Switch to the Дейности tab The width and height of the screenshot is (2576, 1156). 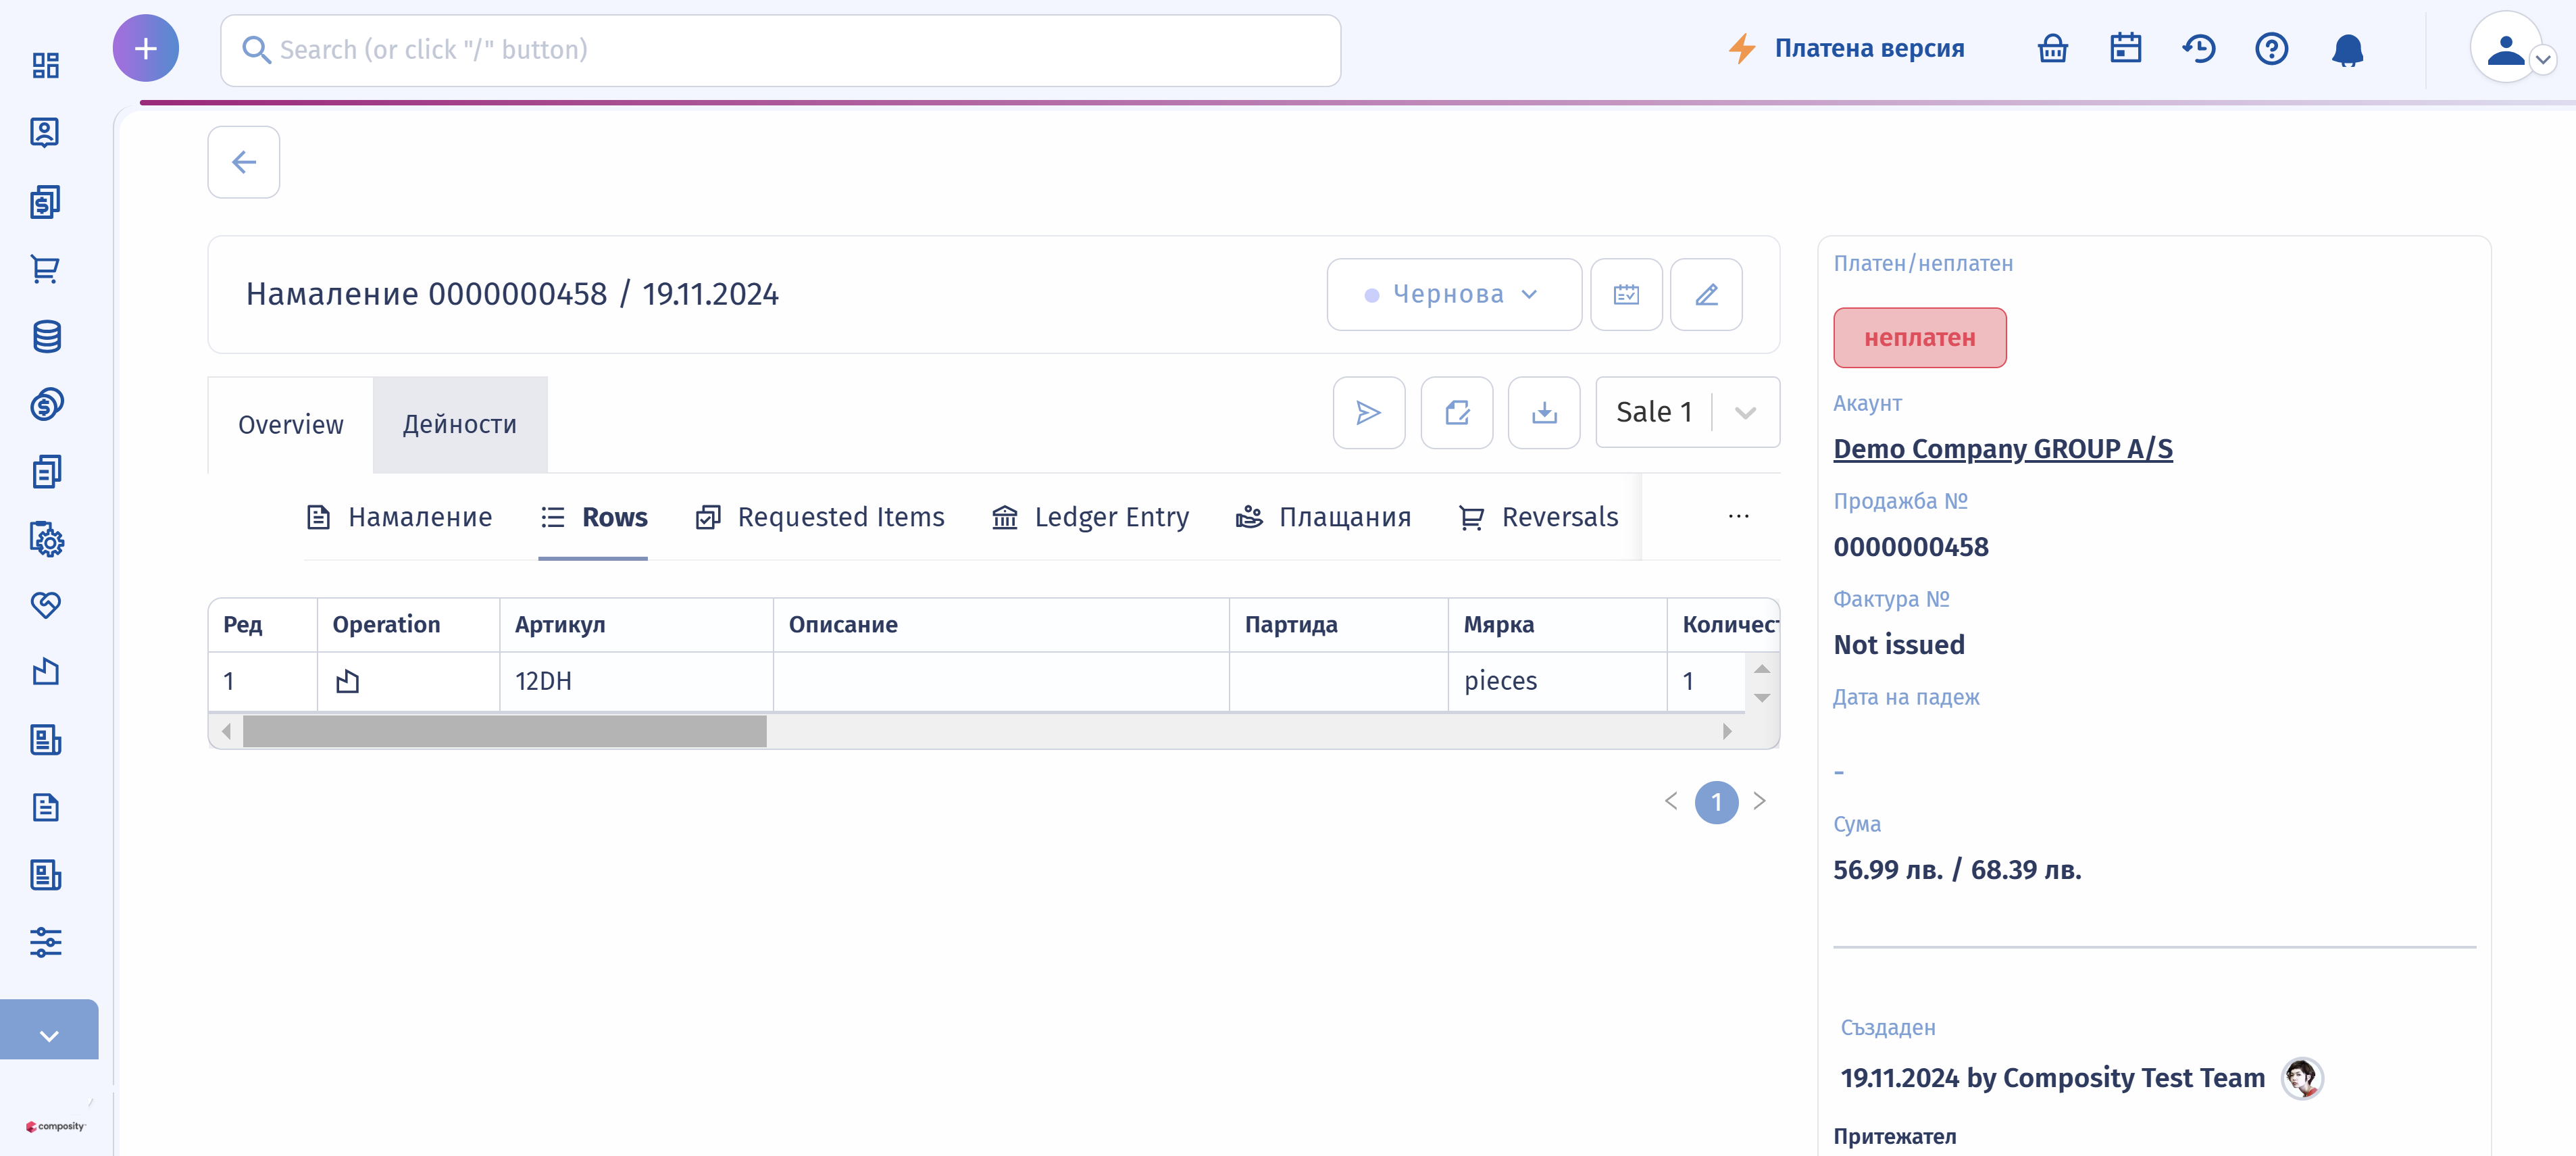(x=460, y=425)
